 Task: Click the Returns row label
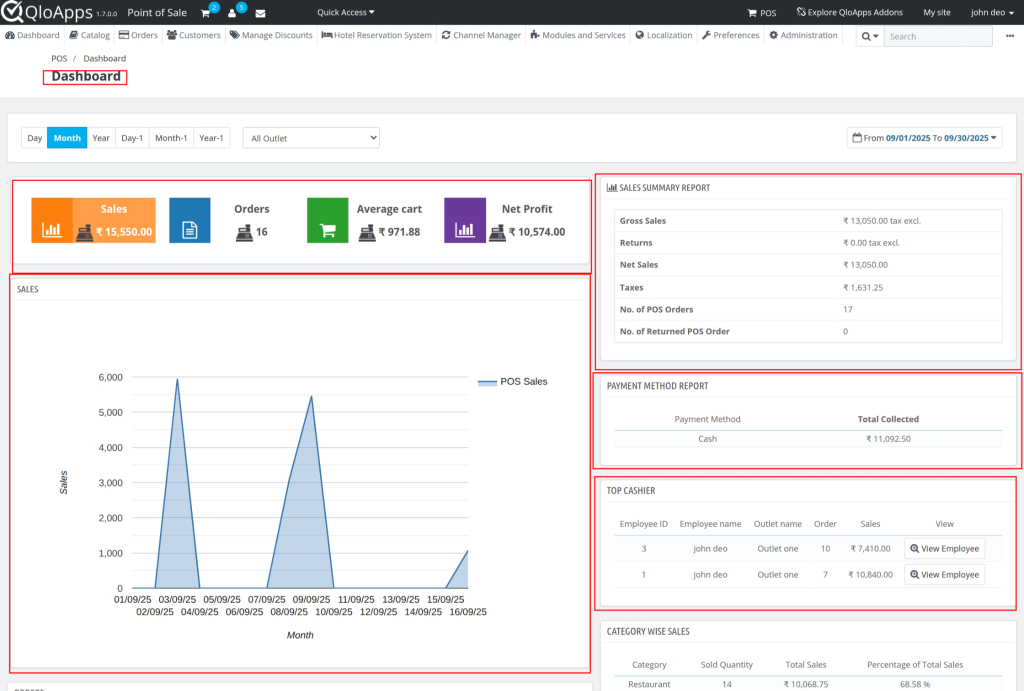(x=636, y=243)
